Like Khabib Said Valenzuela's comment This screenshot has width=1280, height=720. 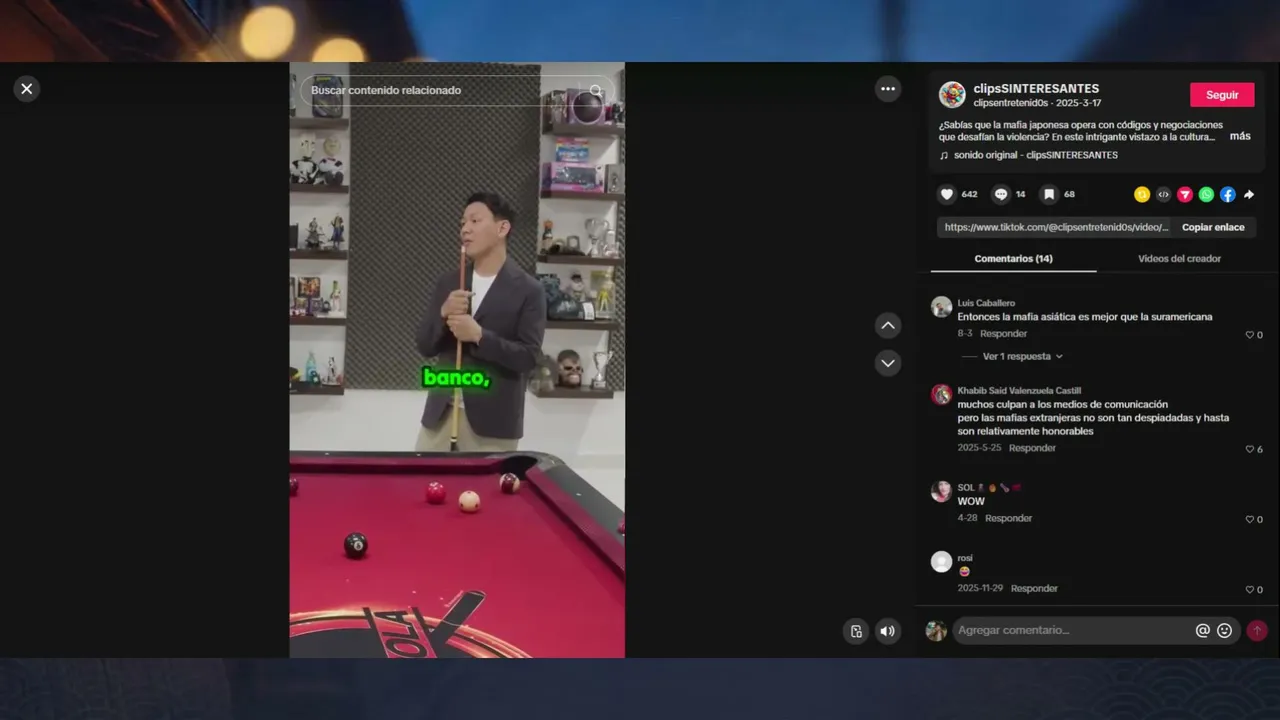(x=1250, y=449)
